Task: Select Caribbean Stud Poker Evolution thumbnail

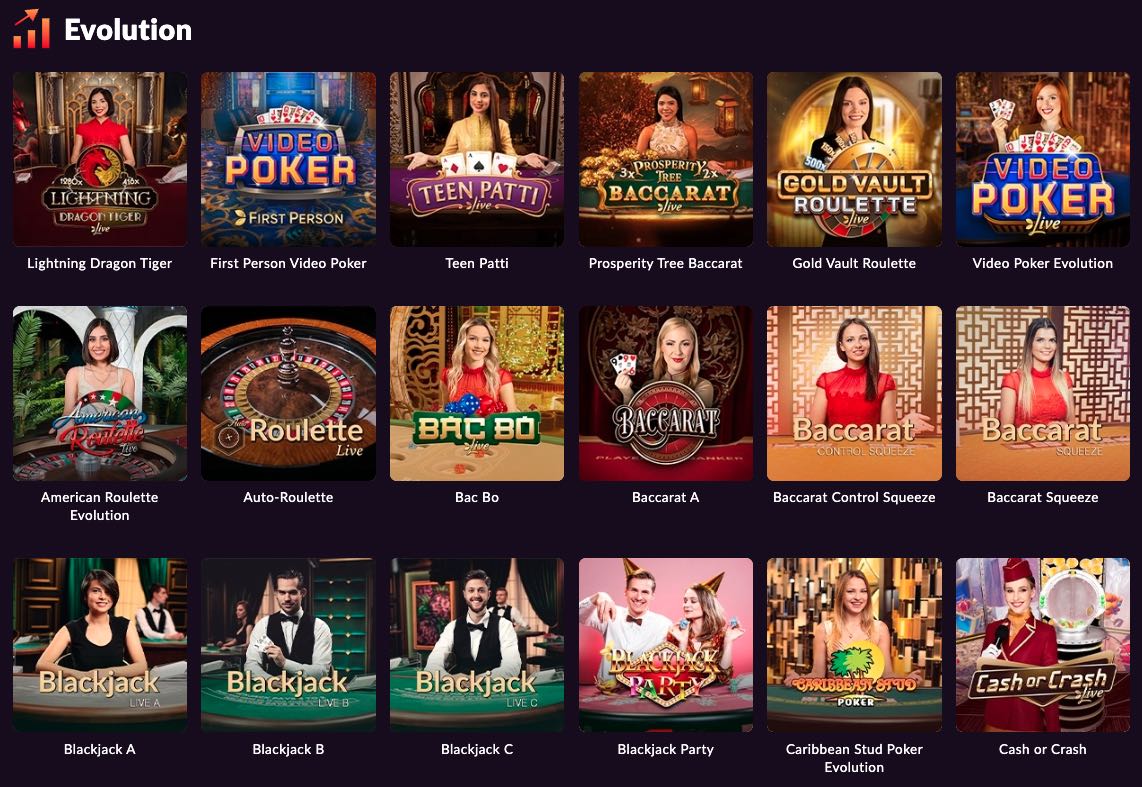Action: 854,645
